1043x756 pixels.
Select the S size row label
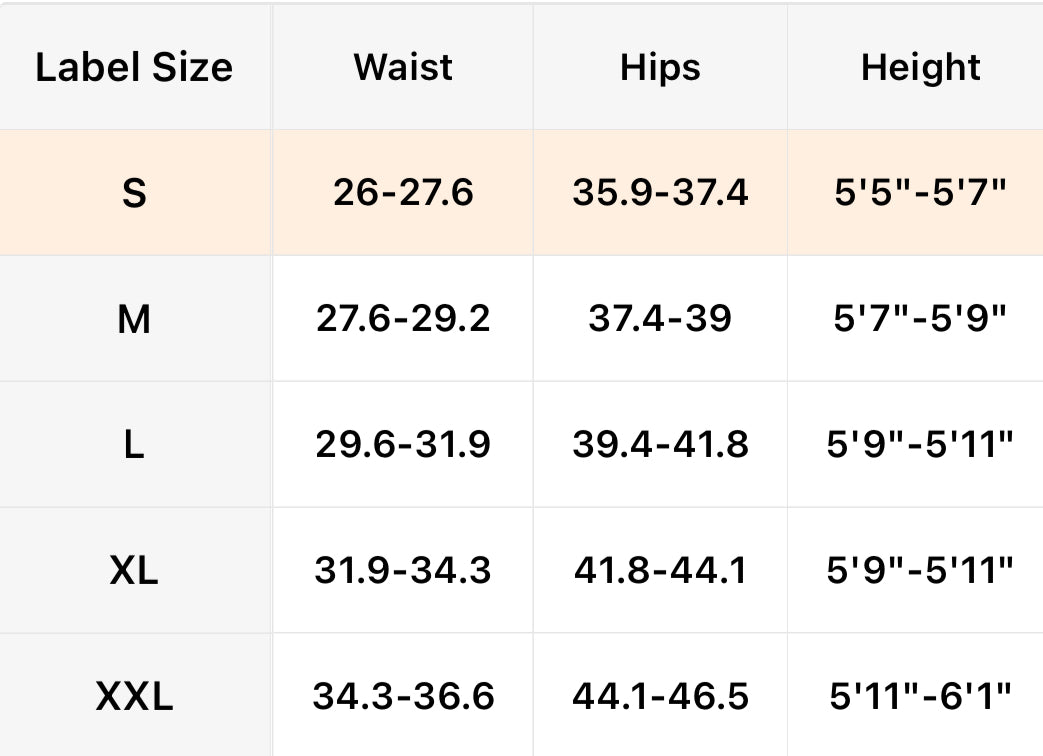coord(134,193)
